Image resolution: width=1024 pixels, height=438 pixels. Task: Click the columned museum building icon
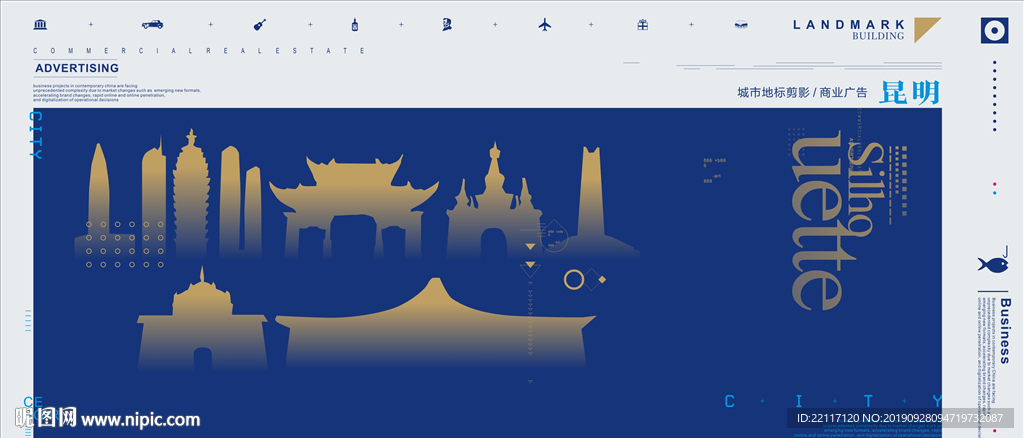coord(40,25)
